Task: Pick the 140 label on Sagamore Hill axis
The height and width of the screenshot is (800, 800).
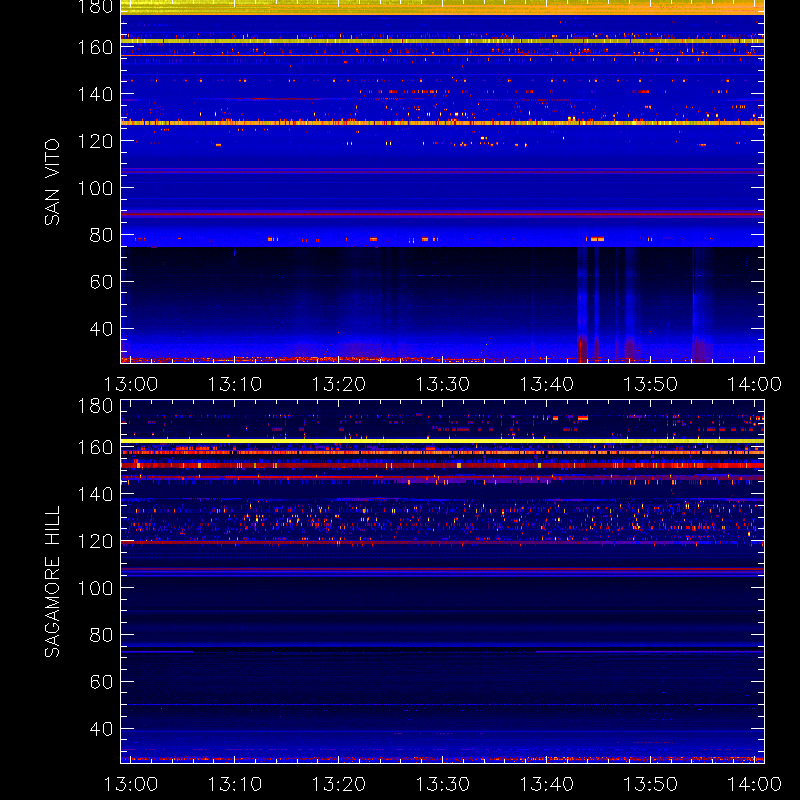Action: click(x=95, y=494)
